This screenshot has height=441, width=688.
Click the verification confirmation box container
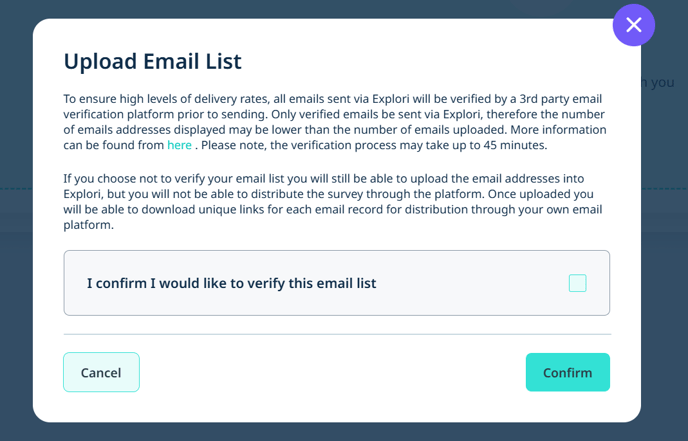click(337, 283)
